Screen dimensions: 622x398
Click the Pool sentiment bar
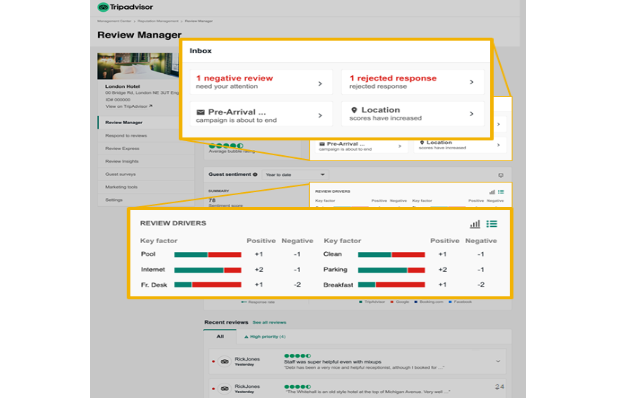pyautogui.click(x=208, y=255)
